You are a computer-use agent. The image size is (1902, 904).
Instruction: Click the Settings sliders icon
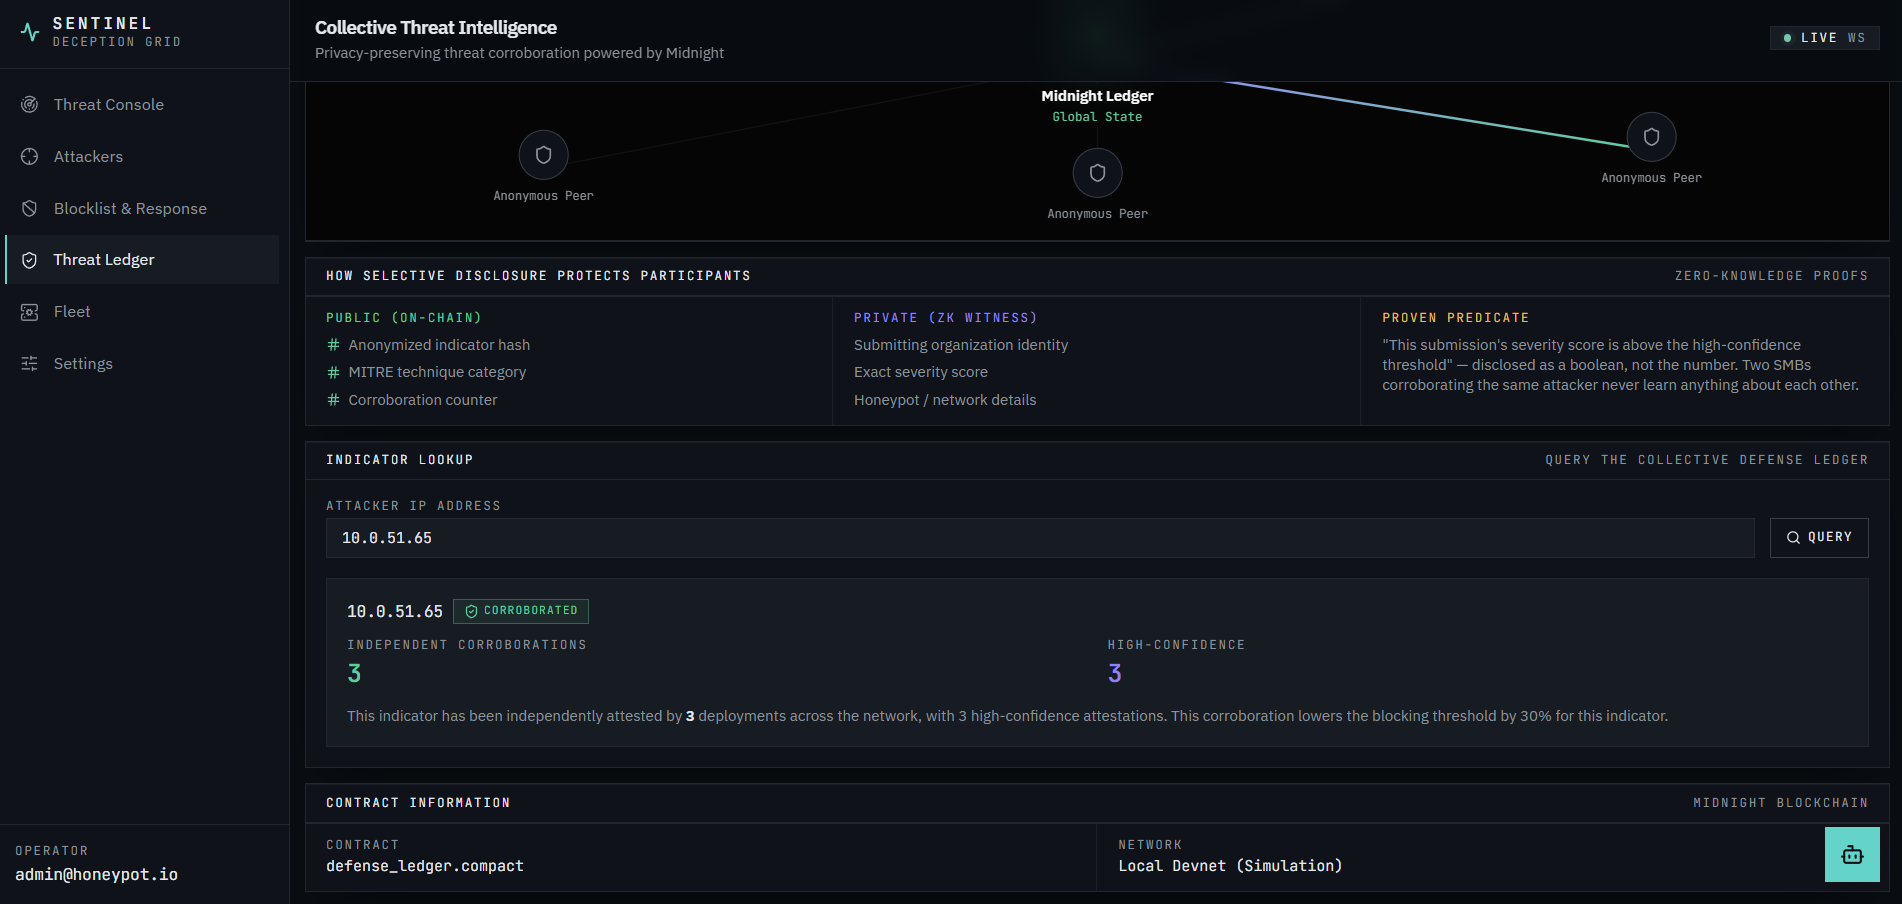[x=30, y=364]
